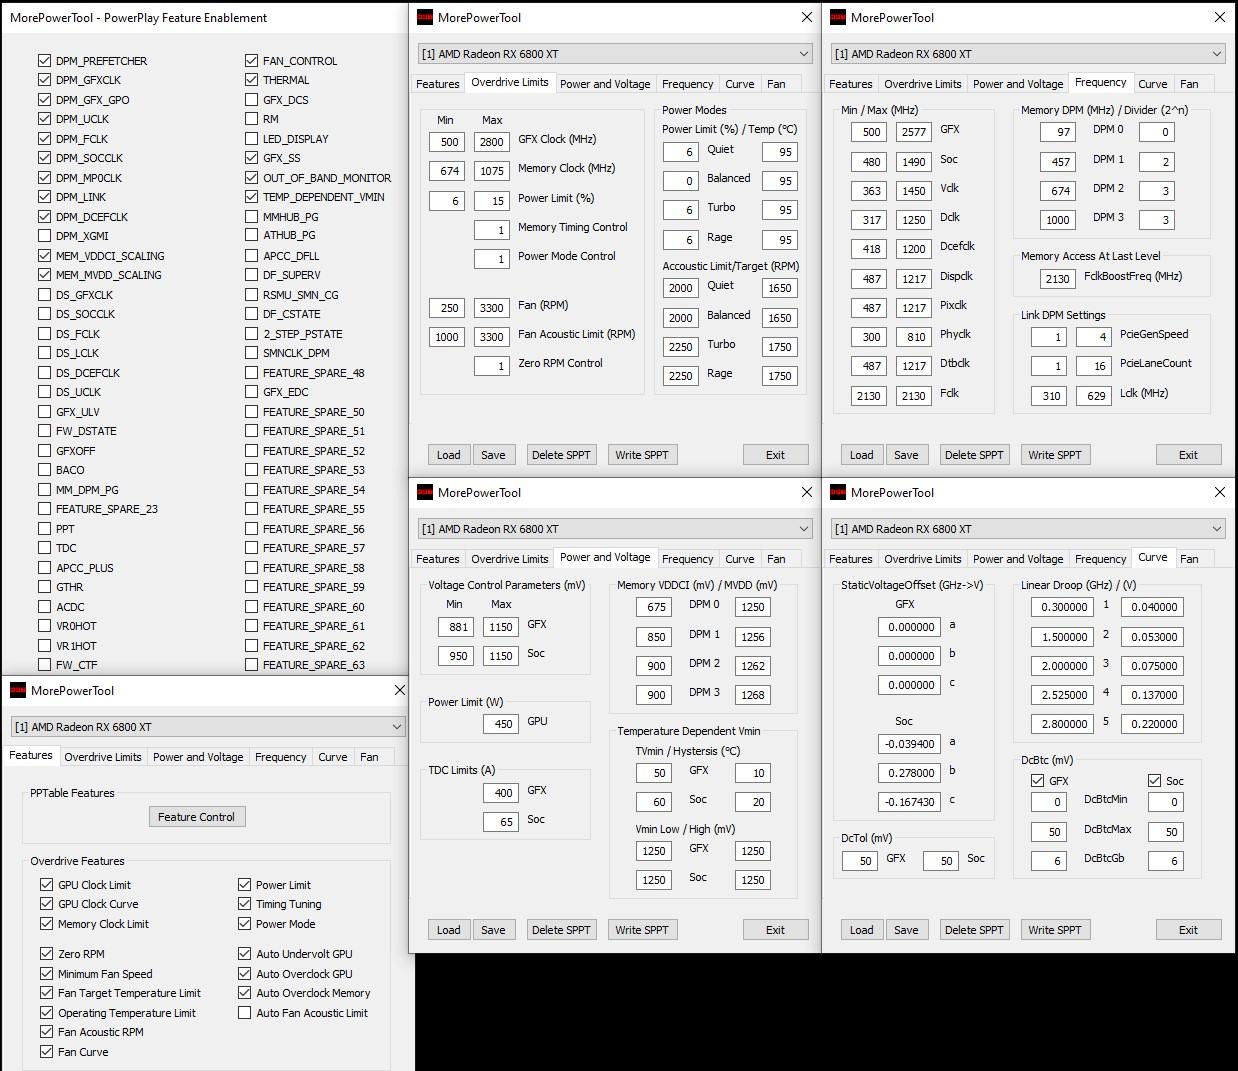Click Write SPPT in Overdrive Limits window
Screen dimensions: 1238x1071
642,455
